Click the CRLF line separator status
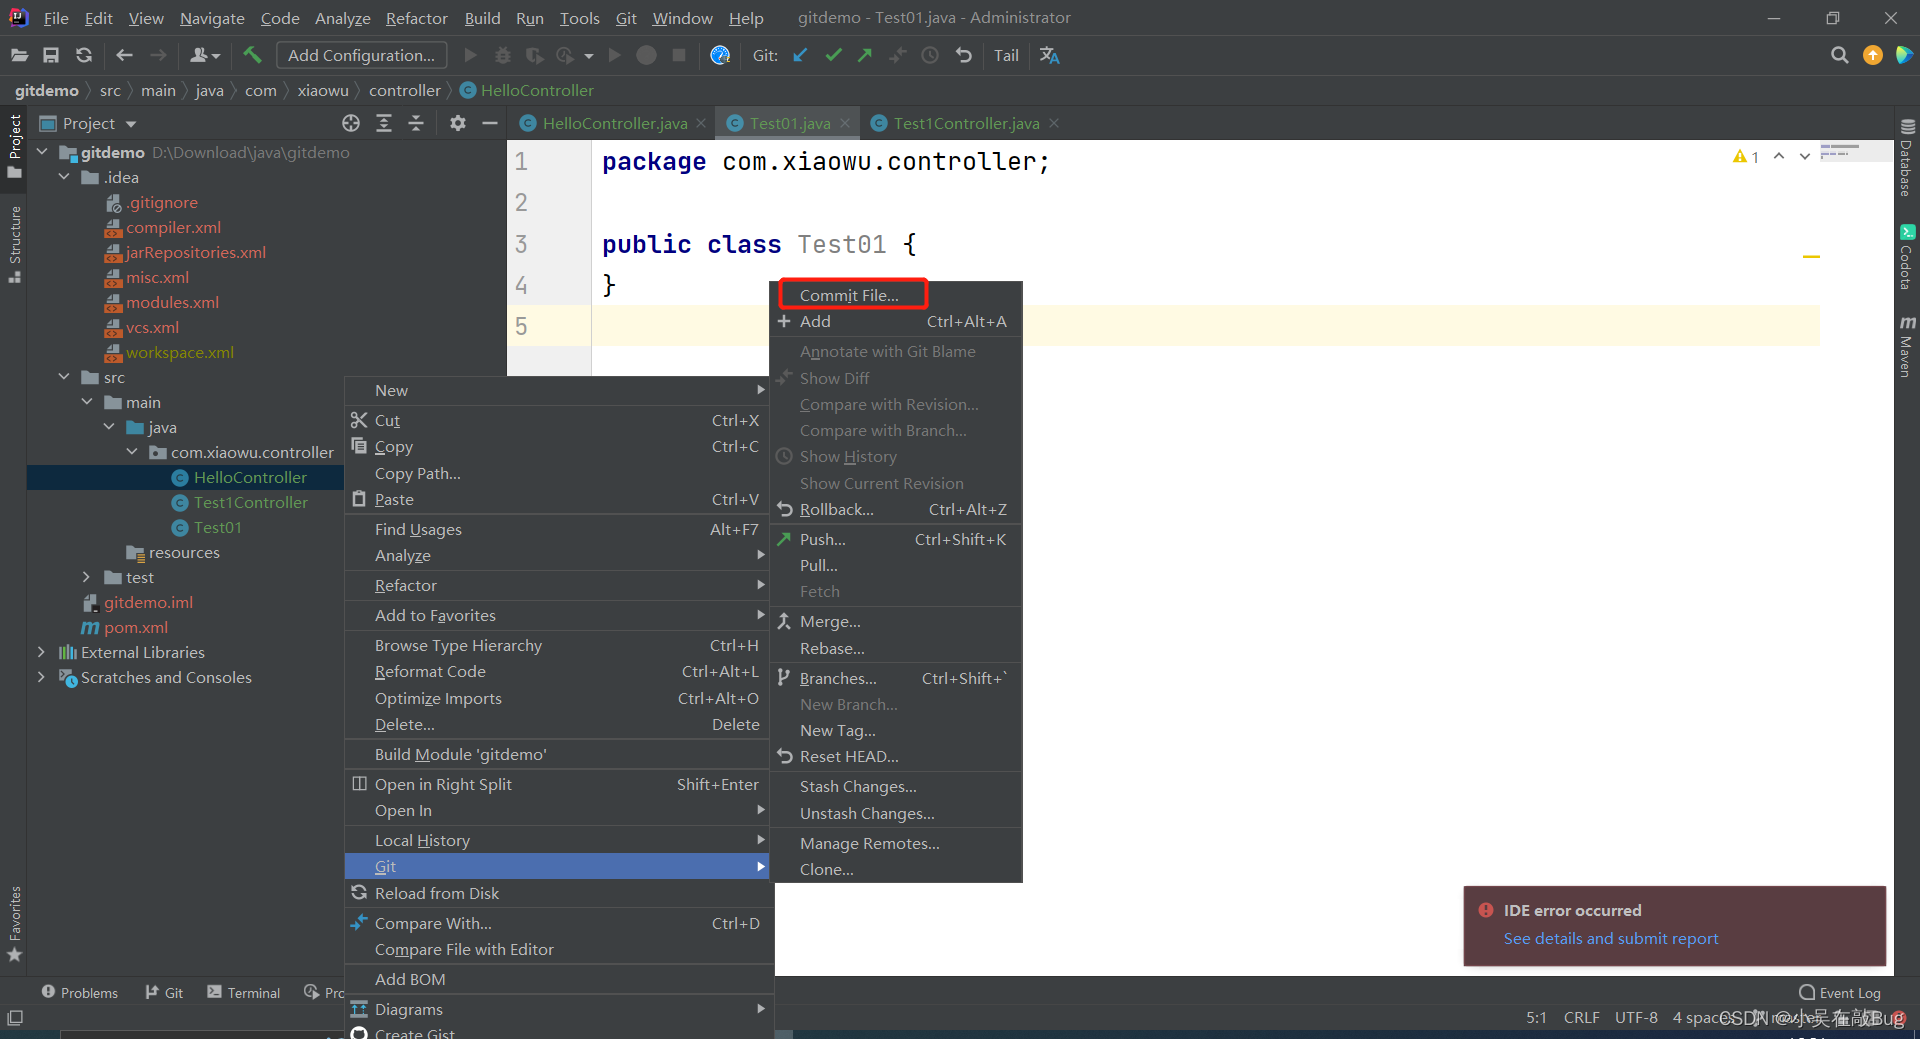 pyautogui.click(x=1581, y=1017)
